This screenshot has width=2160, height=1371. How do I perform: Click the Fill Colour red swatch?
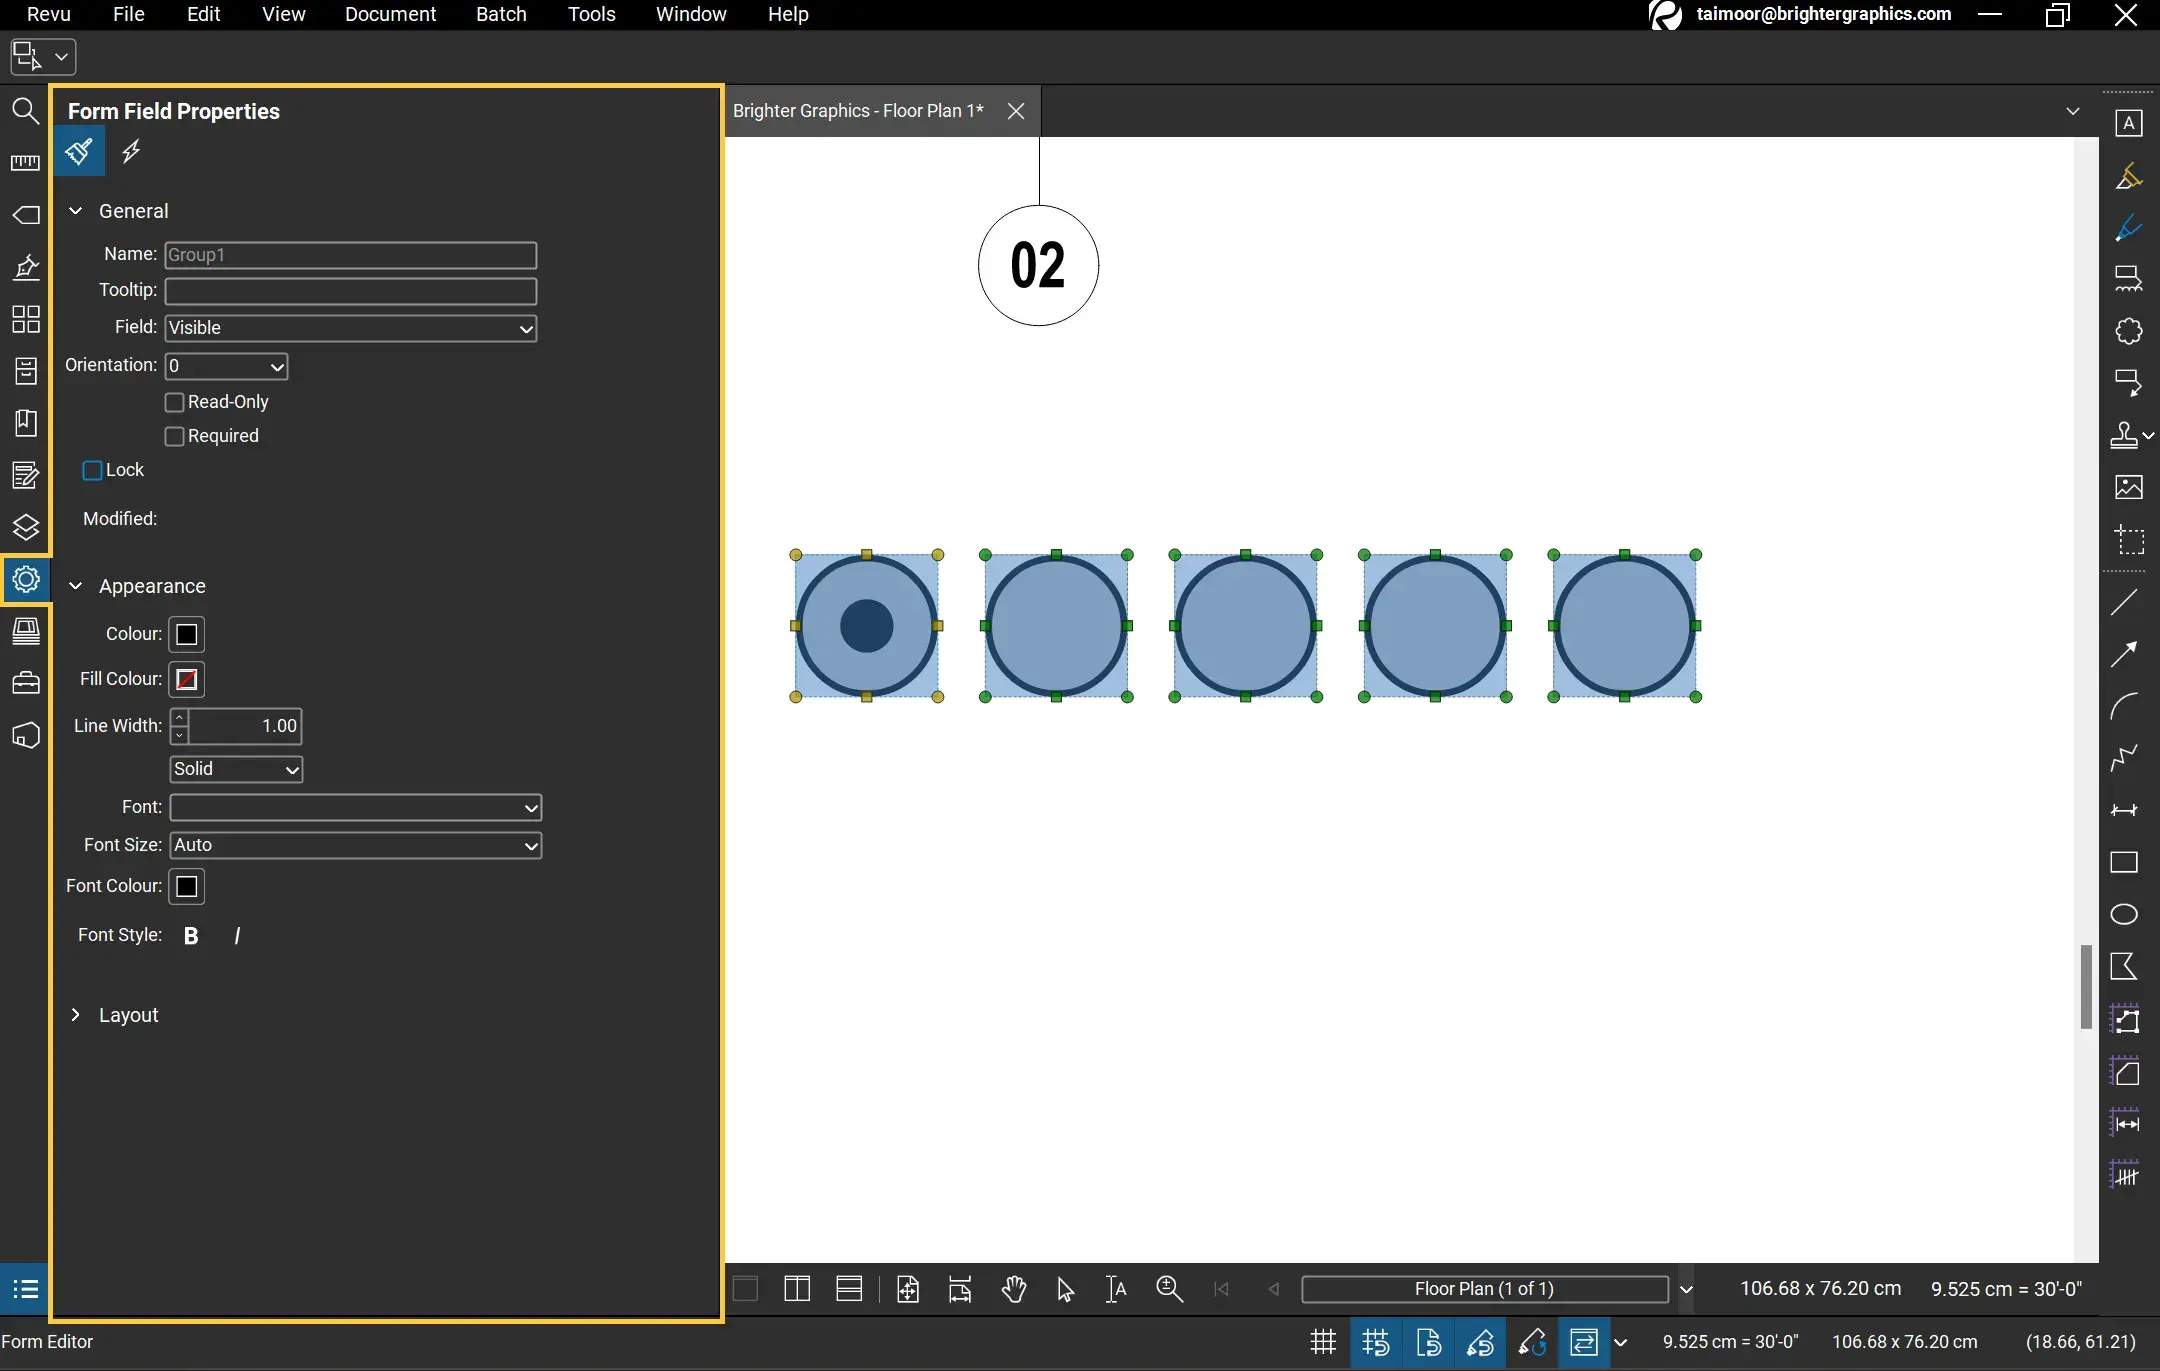(x=186, y=678)
